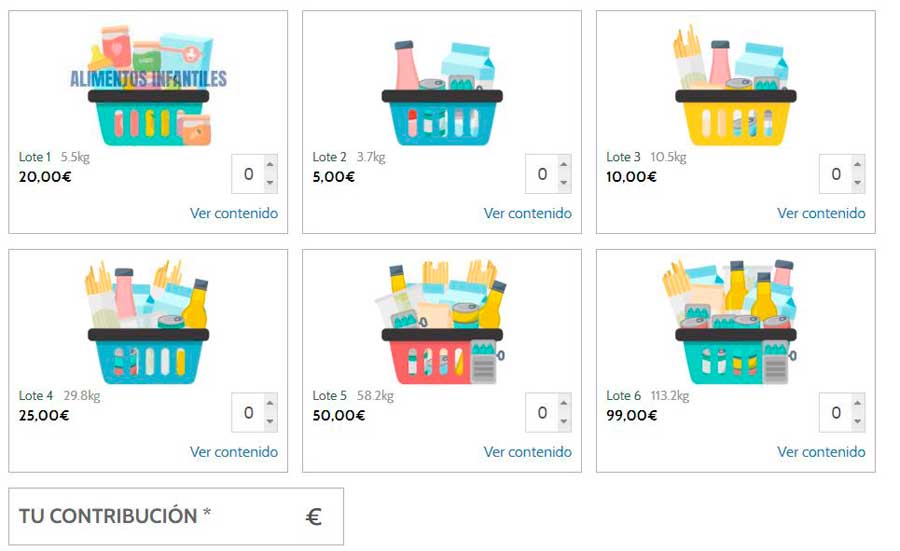Decrease Lote 2 quantity with down arrow
The width and height of the screenshot is (900, 551).
pyautogui.click(x=564, y=183)
